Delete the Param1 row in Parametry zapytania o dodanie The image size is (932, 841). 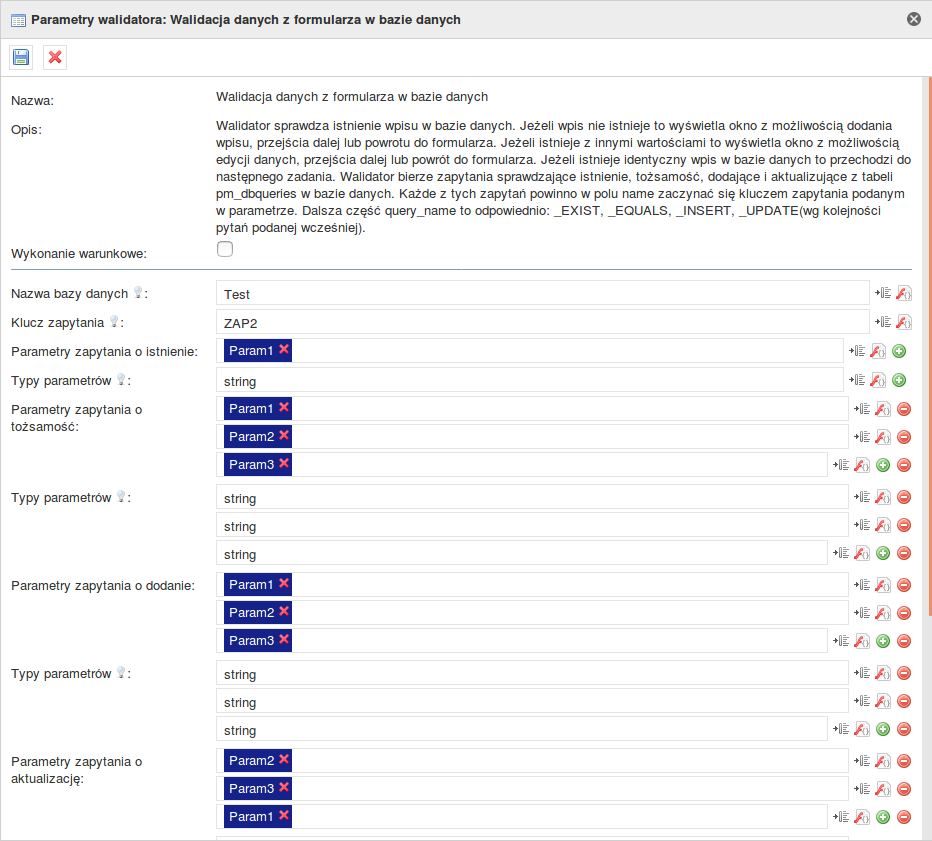(904, 585)
